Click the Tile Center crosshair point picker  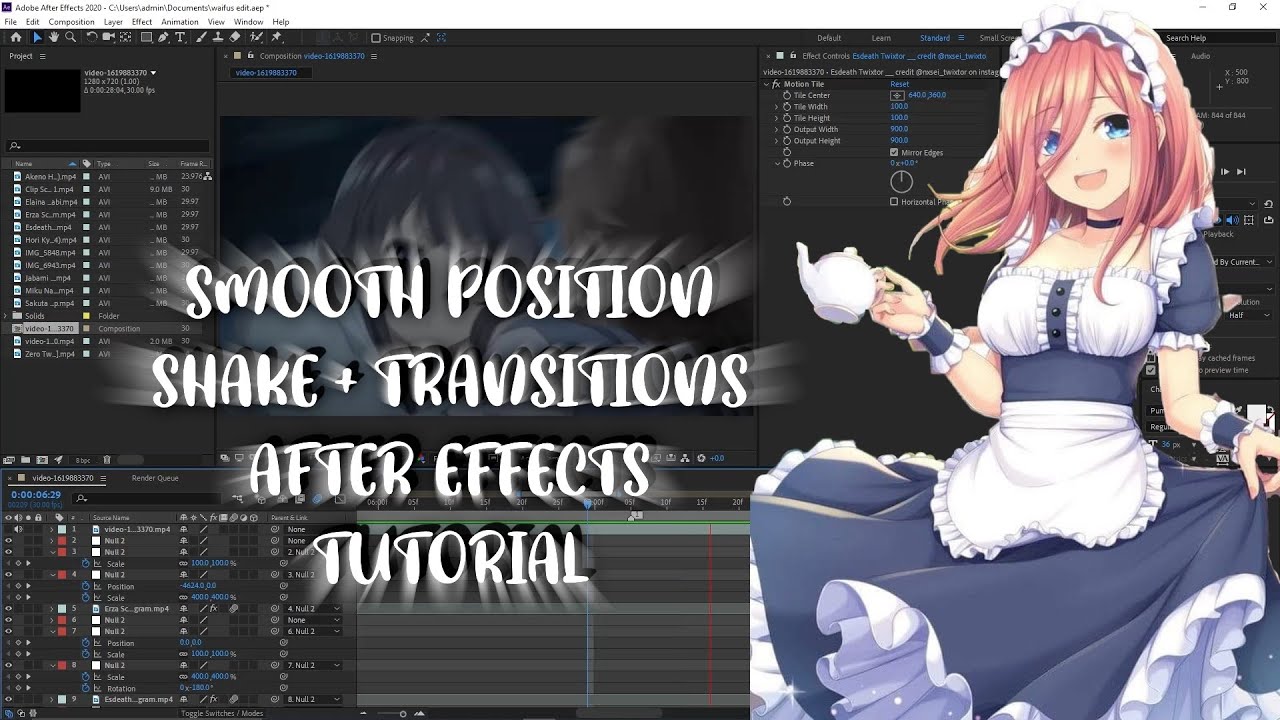pyautogui.click(x=897, y=95)
